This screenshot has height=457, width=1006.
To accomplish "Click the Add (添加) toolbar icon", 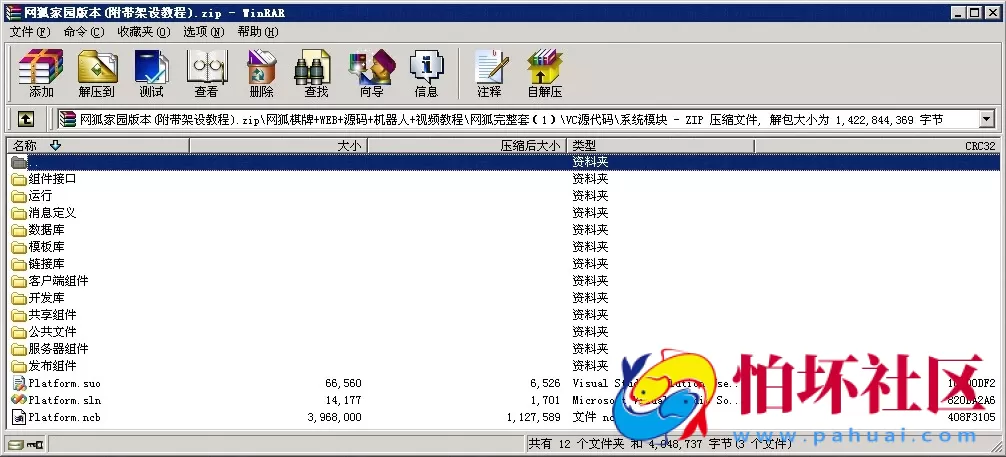I will tap(41, 73).
